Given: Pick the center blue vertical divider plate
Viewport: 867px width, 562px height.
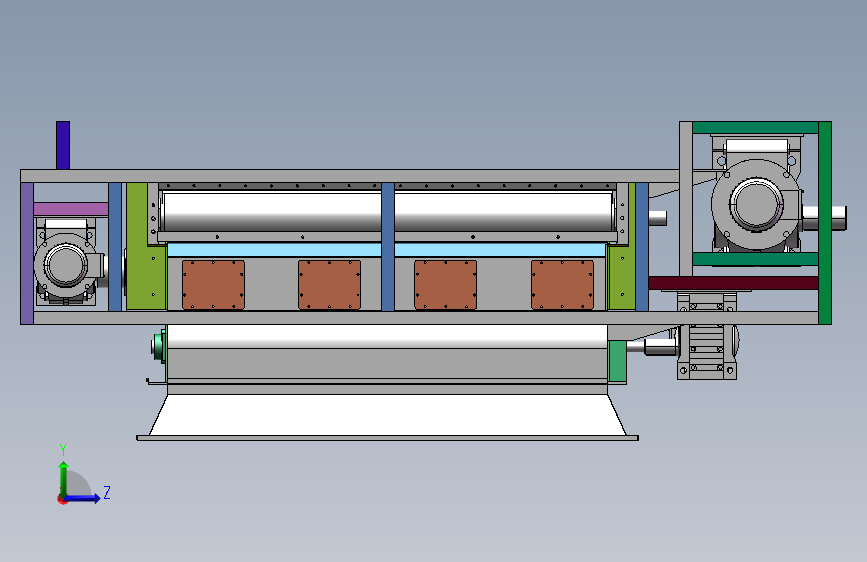Looking at the screenshot, I should click(x=388, y=247).
